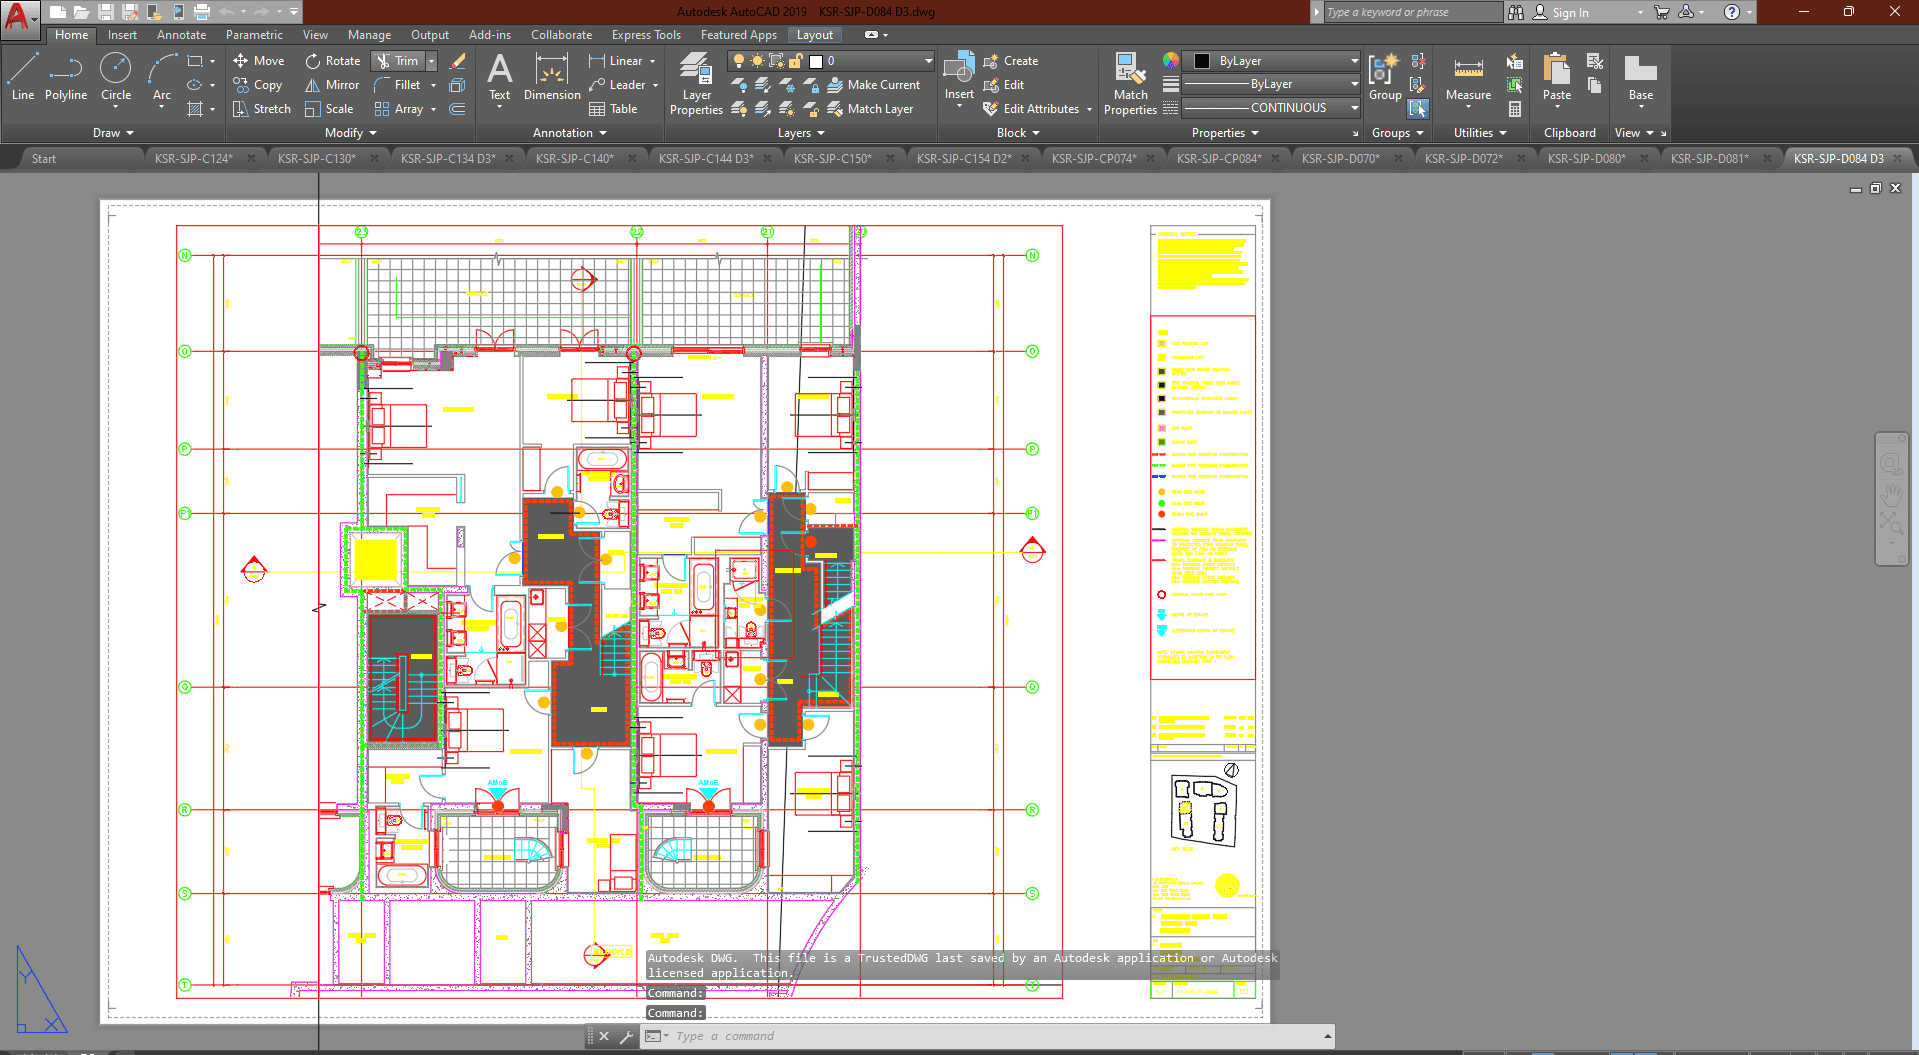Click the Erase tool icon
The height and width of the screenshot is (1055, 1919).
(x=458, y=61)
